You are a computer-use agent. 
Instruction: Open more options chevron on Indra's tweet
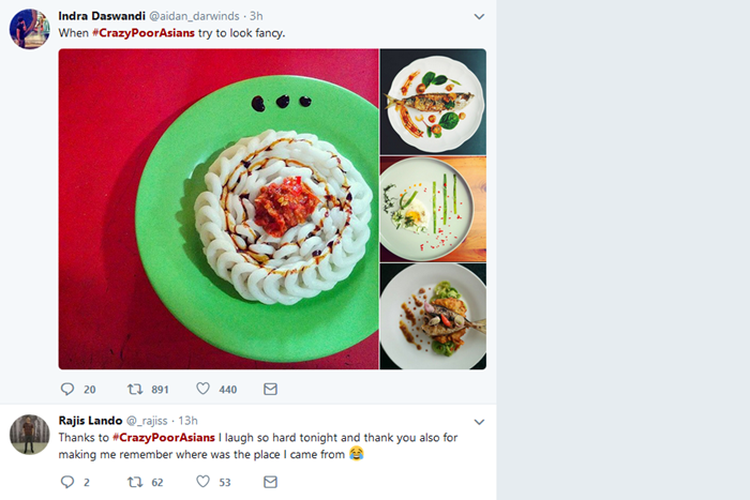(479, 17)
